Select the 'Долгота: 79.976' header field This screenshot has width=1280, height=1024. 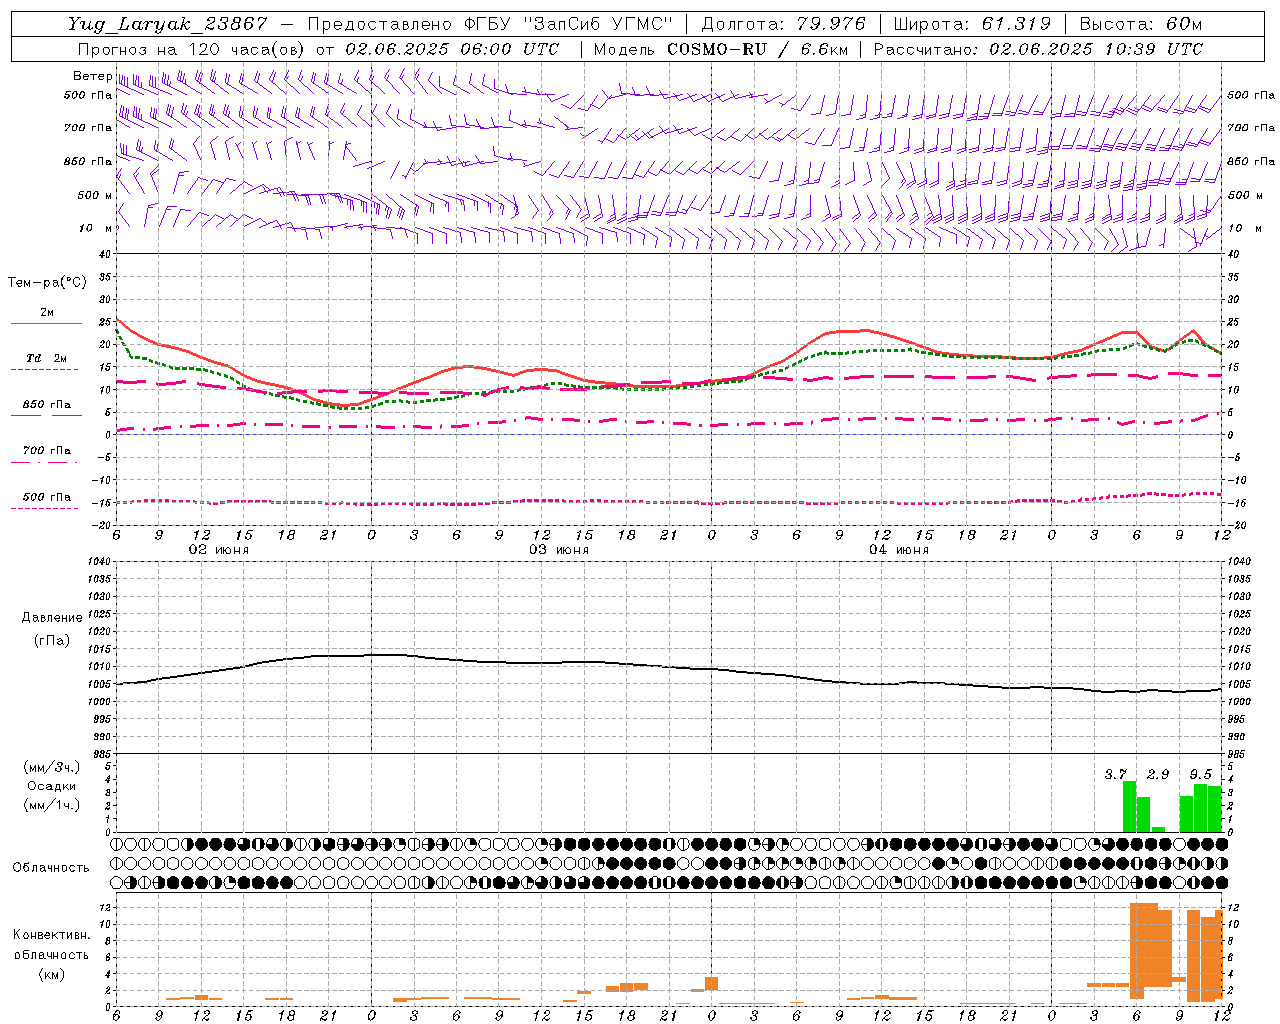pos(784,24)
